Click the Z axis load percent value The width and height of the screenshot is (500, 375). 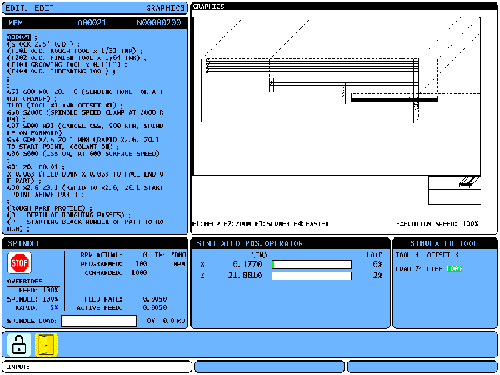[377, 275]
